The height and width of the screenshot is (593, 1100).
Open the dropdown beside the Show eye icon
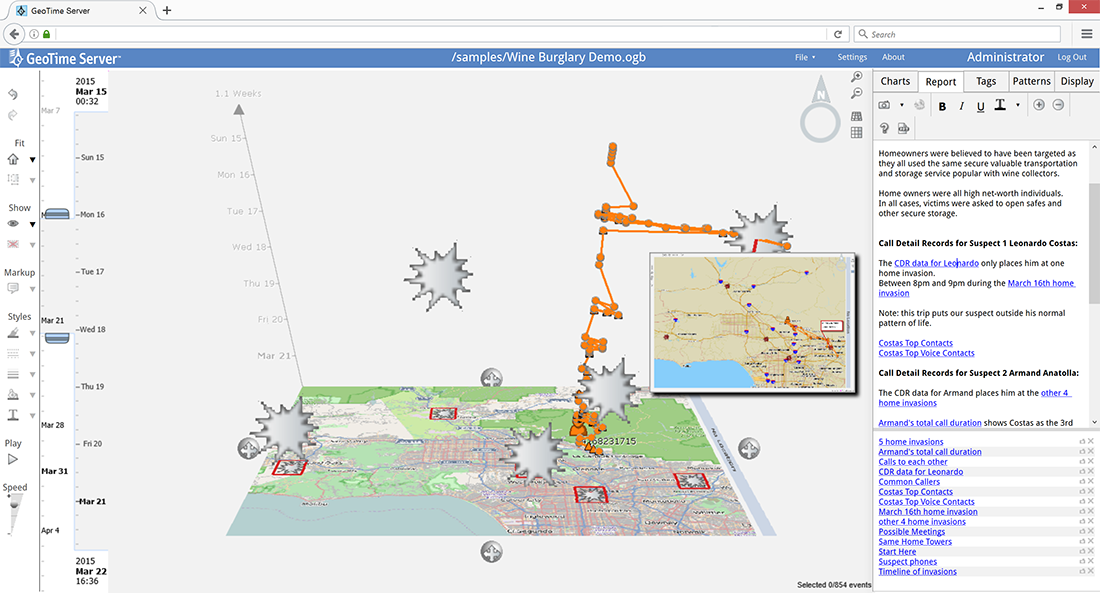pos(32,225)
